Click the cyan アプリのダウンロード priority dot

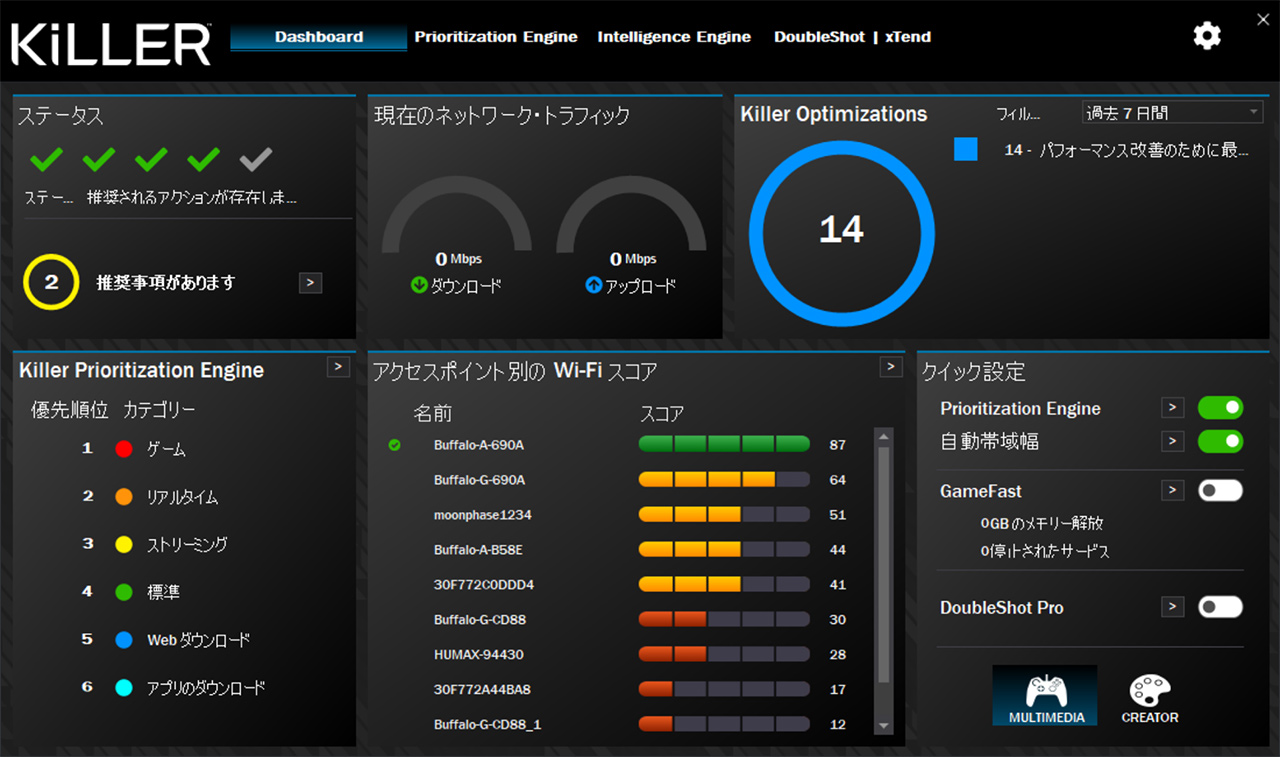tap(124, 688)
